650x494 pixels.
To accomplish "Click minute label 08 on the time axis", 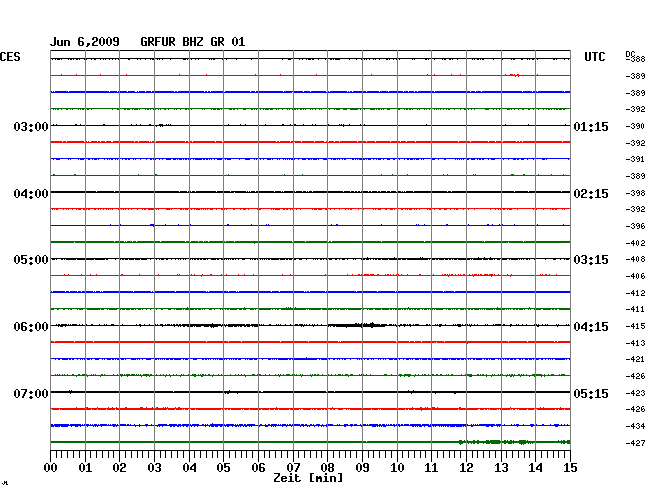I will coord(327,468).
